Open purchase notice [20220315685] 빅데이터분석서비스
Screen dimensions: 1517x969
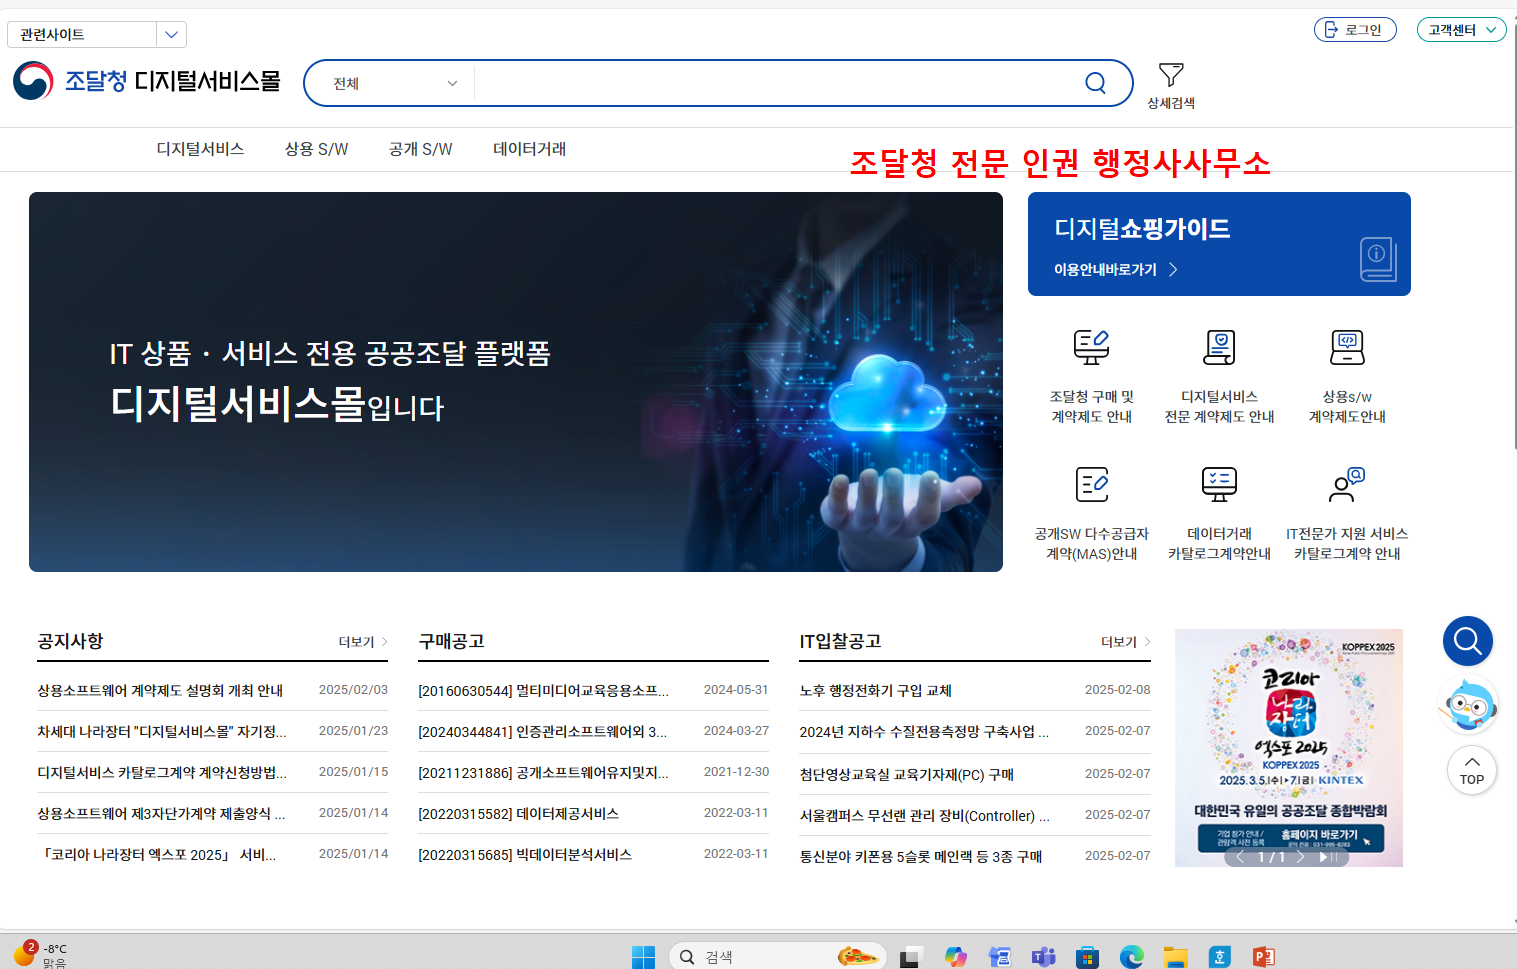pyautogui.click(x=525, y=855)
